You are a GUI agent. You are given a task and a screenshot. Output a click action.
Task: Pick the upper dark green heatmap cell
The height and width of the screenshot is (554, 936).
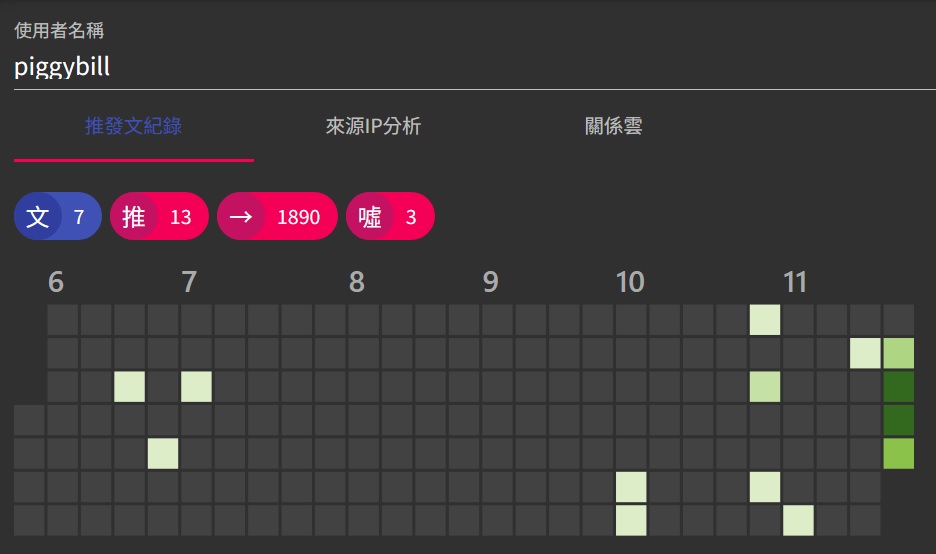coord(898,386)
